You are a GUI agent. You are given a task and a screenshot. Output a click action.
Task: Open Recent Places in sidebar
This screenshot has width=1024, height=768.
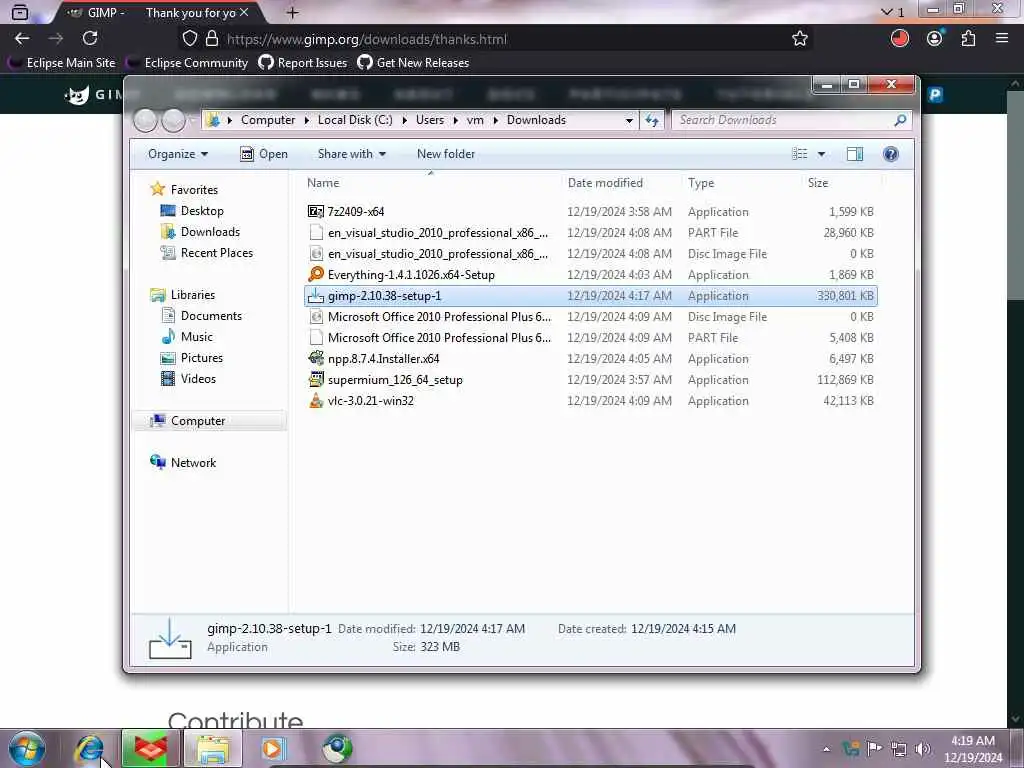pyautogui.click(x=207, y=253)
